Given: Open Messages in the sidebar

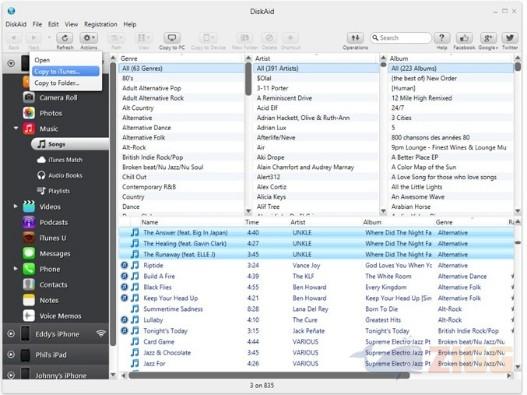Looking at the screenshot, I should (55, 253).
